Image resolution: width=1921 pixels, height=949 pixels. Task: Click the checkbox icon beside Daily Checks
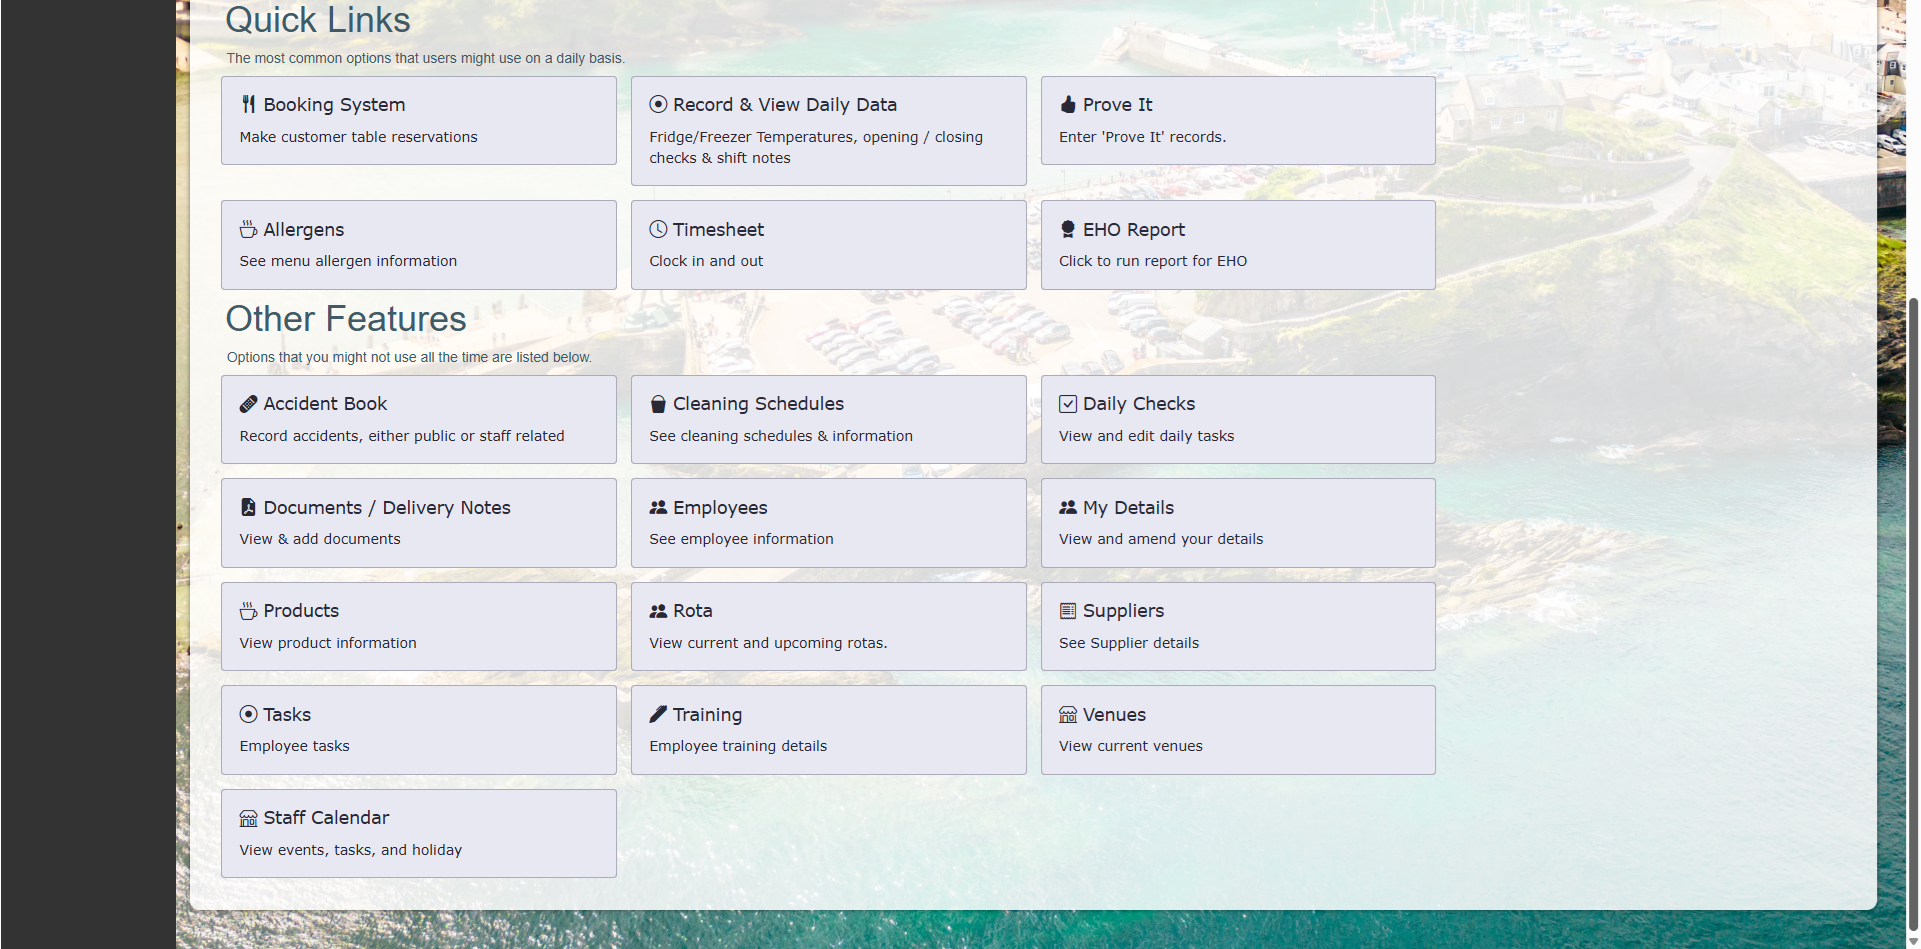click(x=1068, y=404)
